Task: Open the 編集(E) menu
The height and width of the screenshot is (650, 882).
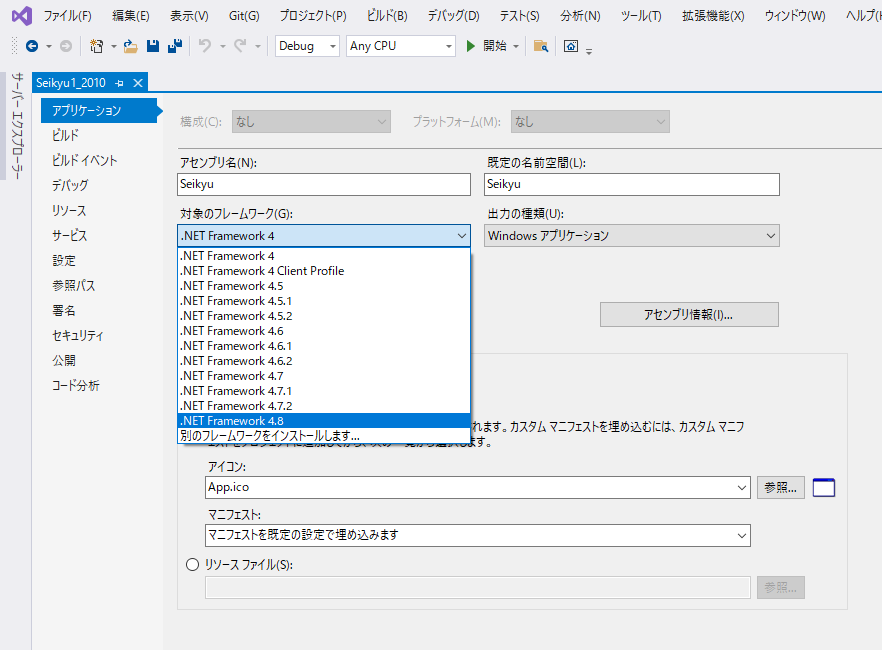Action: pyautogui.click(x=130, y=16)
